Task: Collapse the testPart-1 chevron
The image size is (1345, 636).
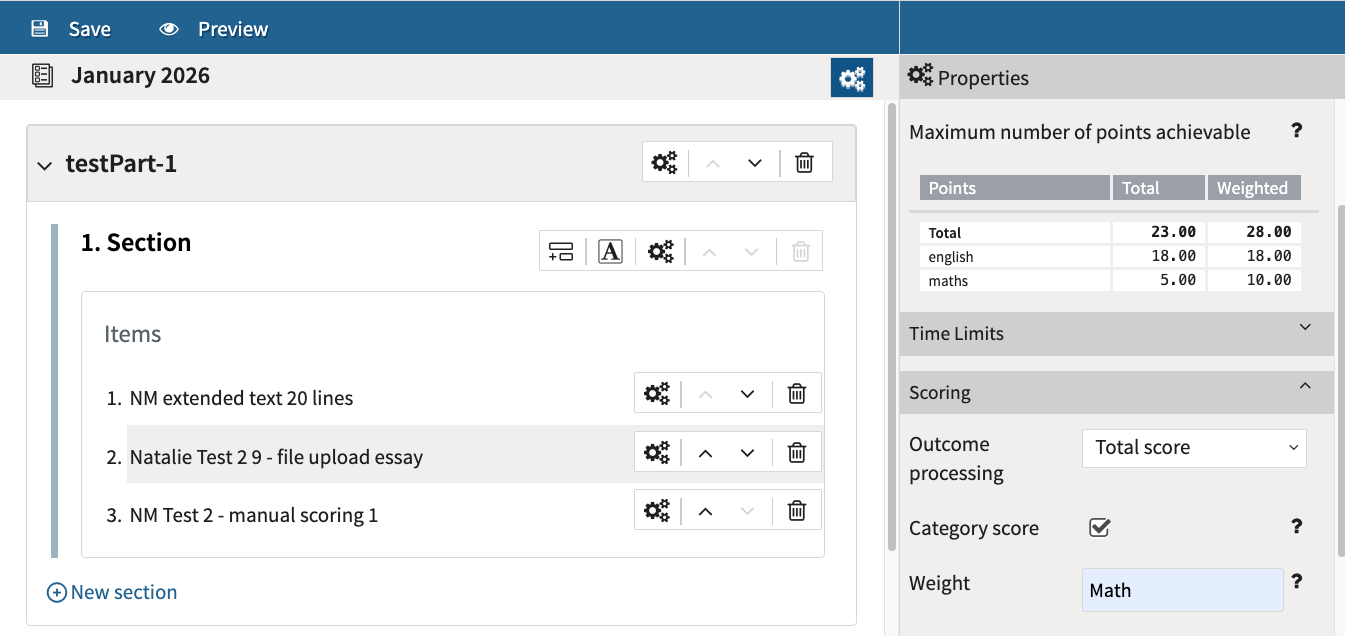Action: coord(44,165)
